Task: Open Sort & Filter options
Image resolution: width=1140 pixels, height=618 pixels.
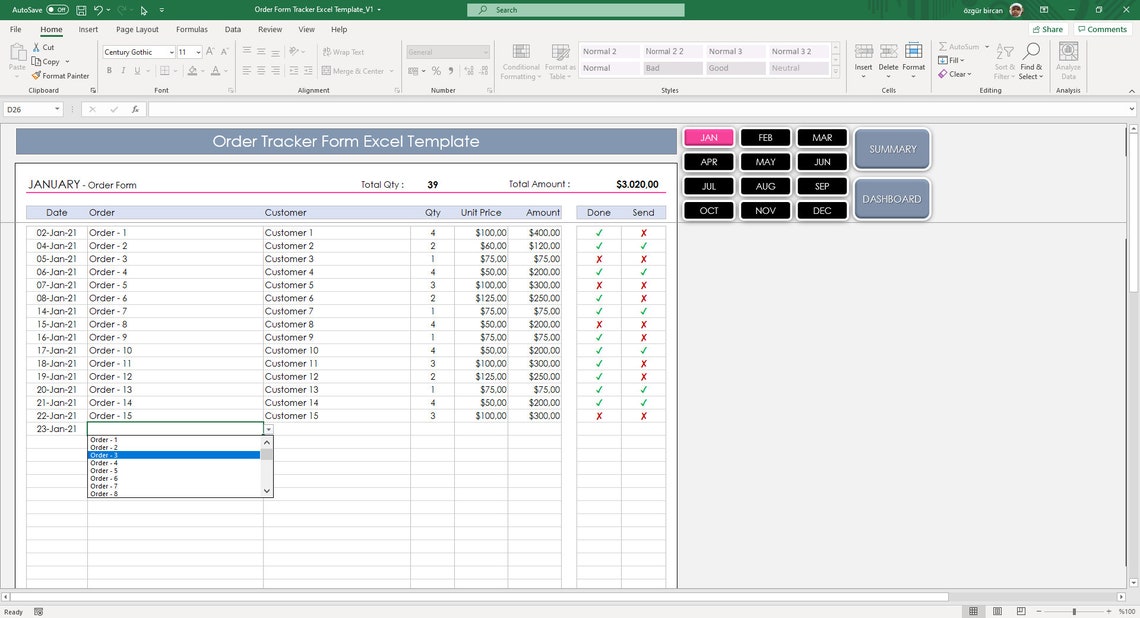Action: pyautogui.click(x=1005, y=64)
